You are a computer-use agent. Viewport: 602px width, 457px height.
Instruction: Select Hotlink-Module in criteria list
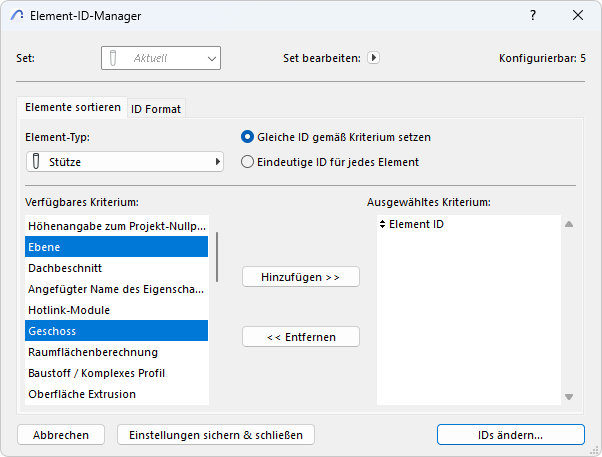[x=69, y=310]
